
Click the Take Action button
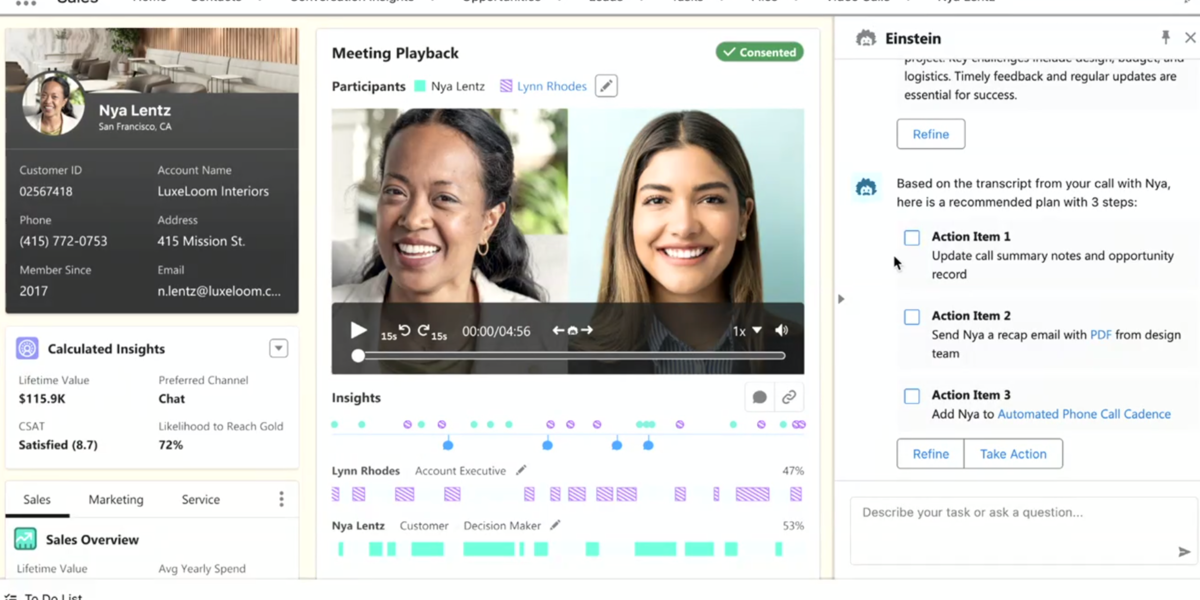pos(1013,454)
